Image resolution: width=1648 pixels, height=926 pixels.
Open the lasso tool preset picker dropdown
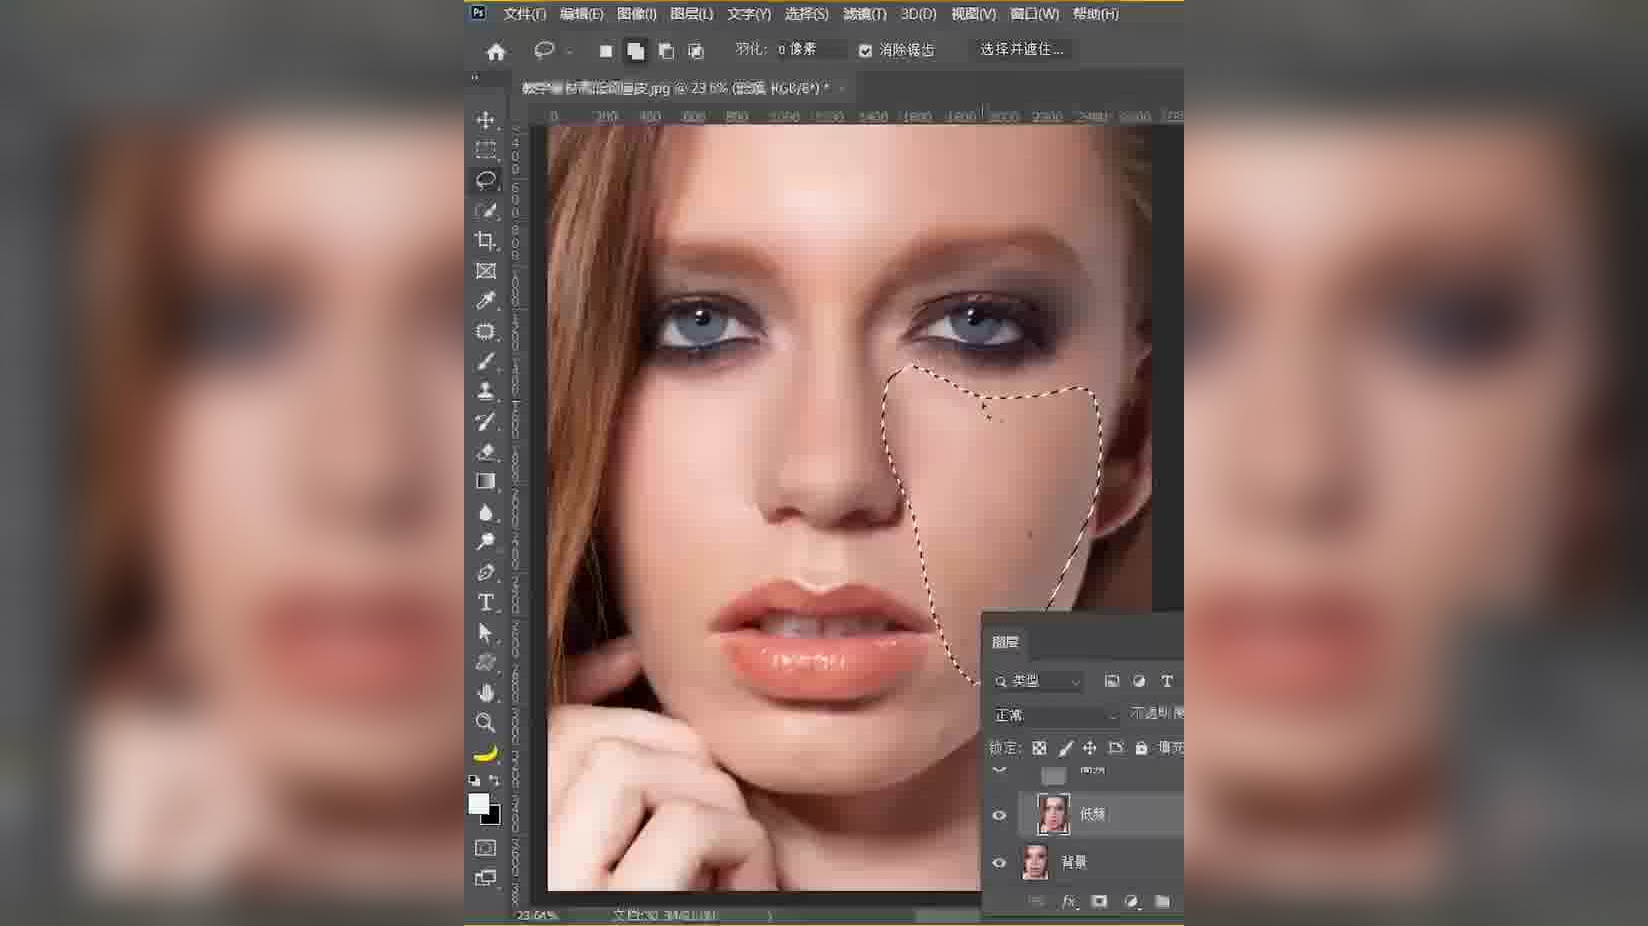click(570, 51)
